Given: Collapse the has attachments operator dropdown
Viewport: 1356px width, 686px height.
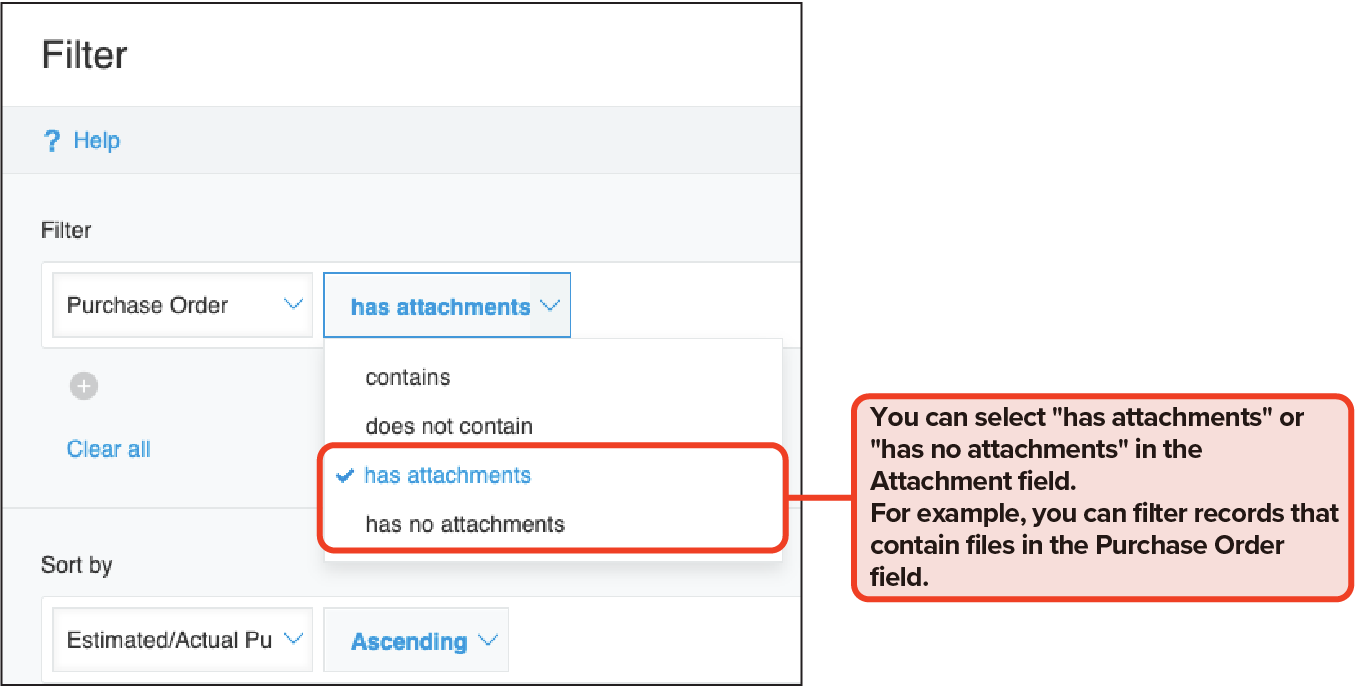Looking at the screenshot, I should pyautogui.click(x=440, y=307).
